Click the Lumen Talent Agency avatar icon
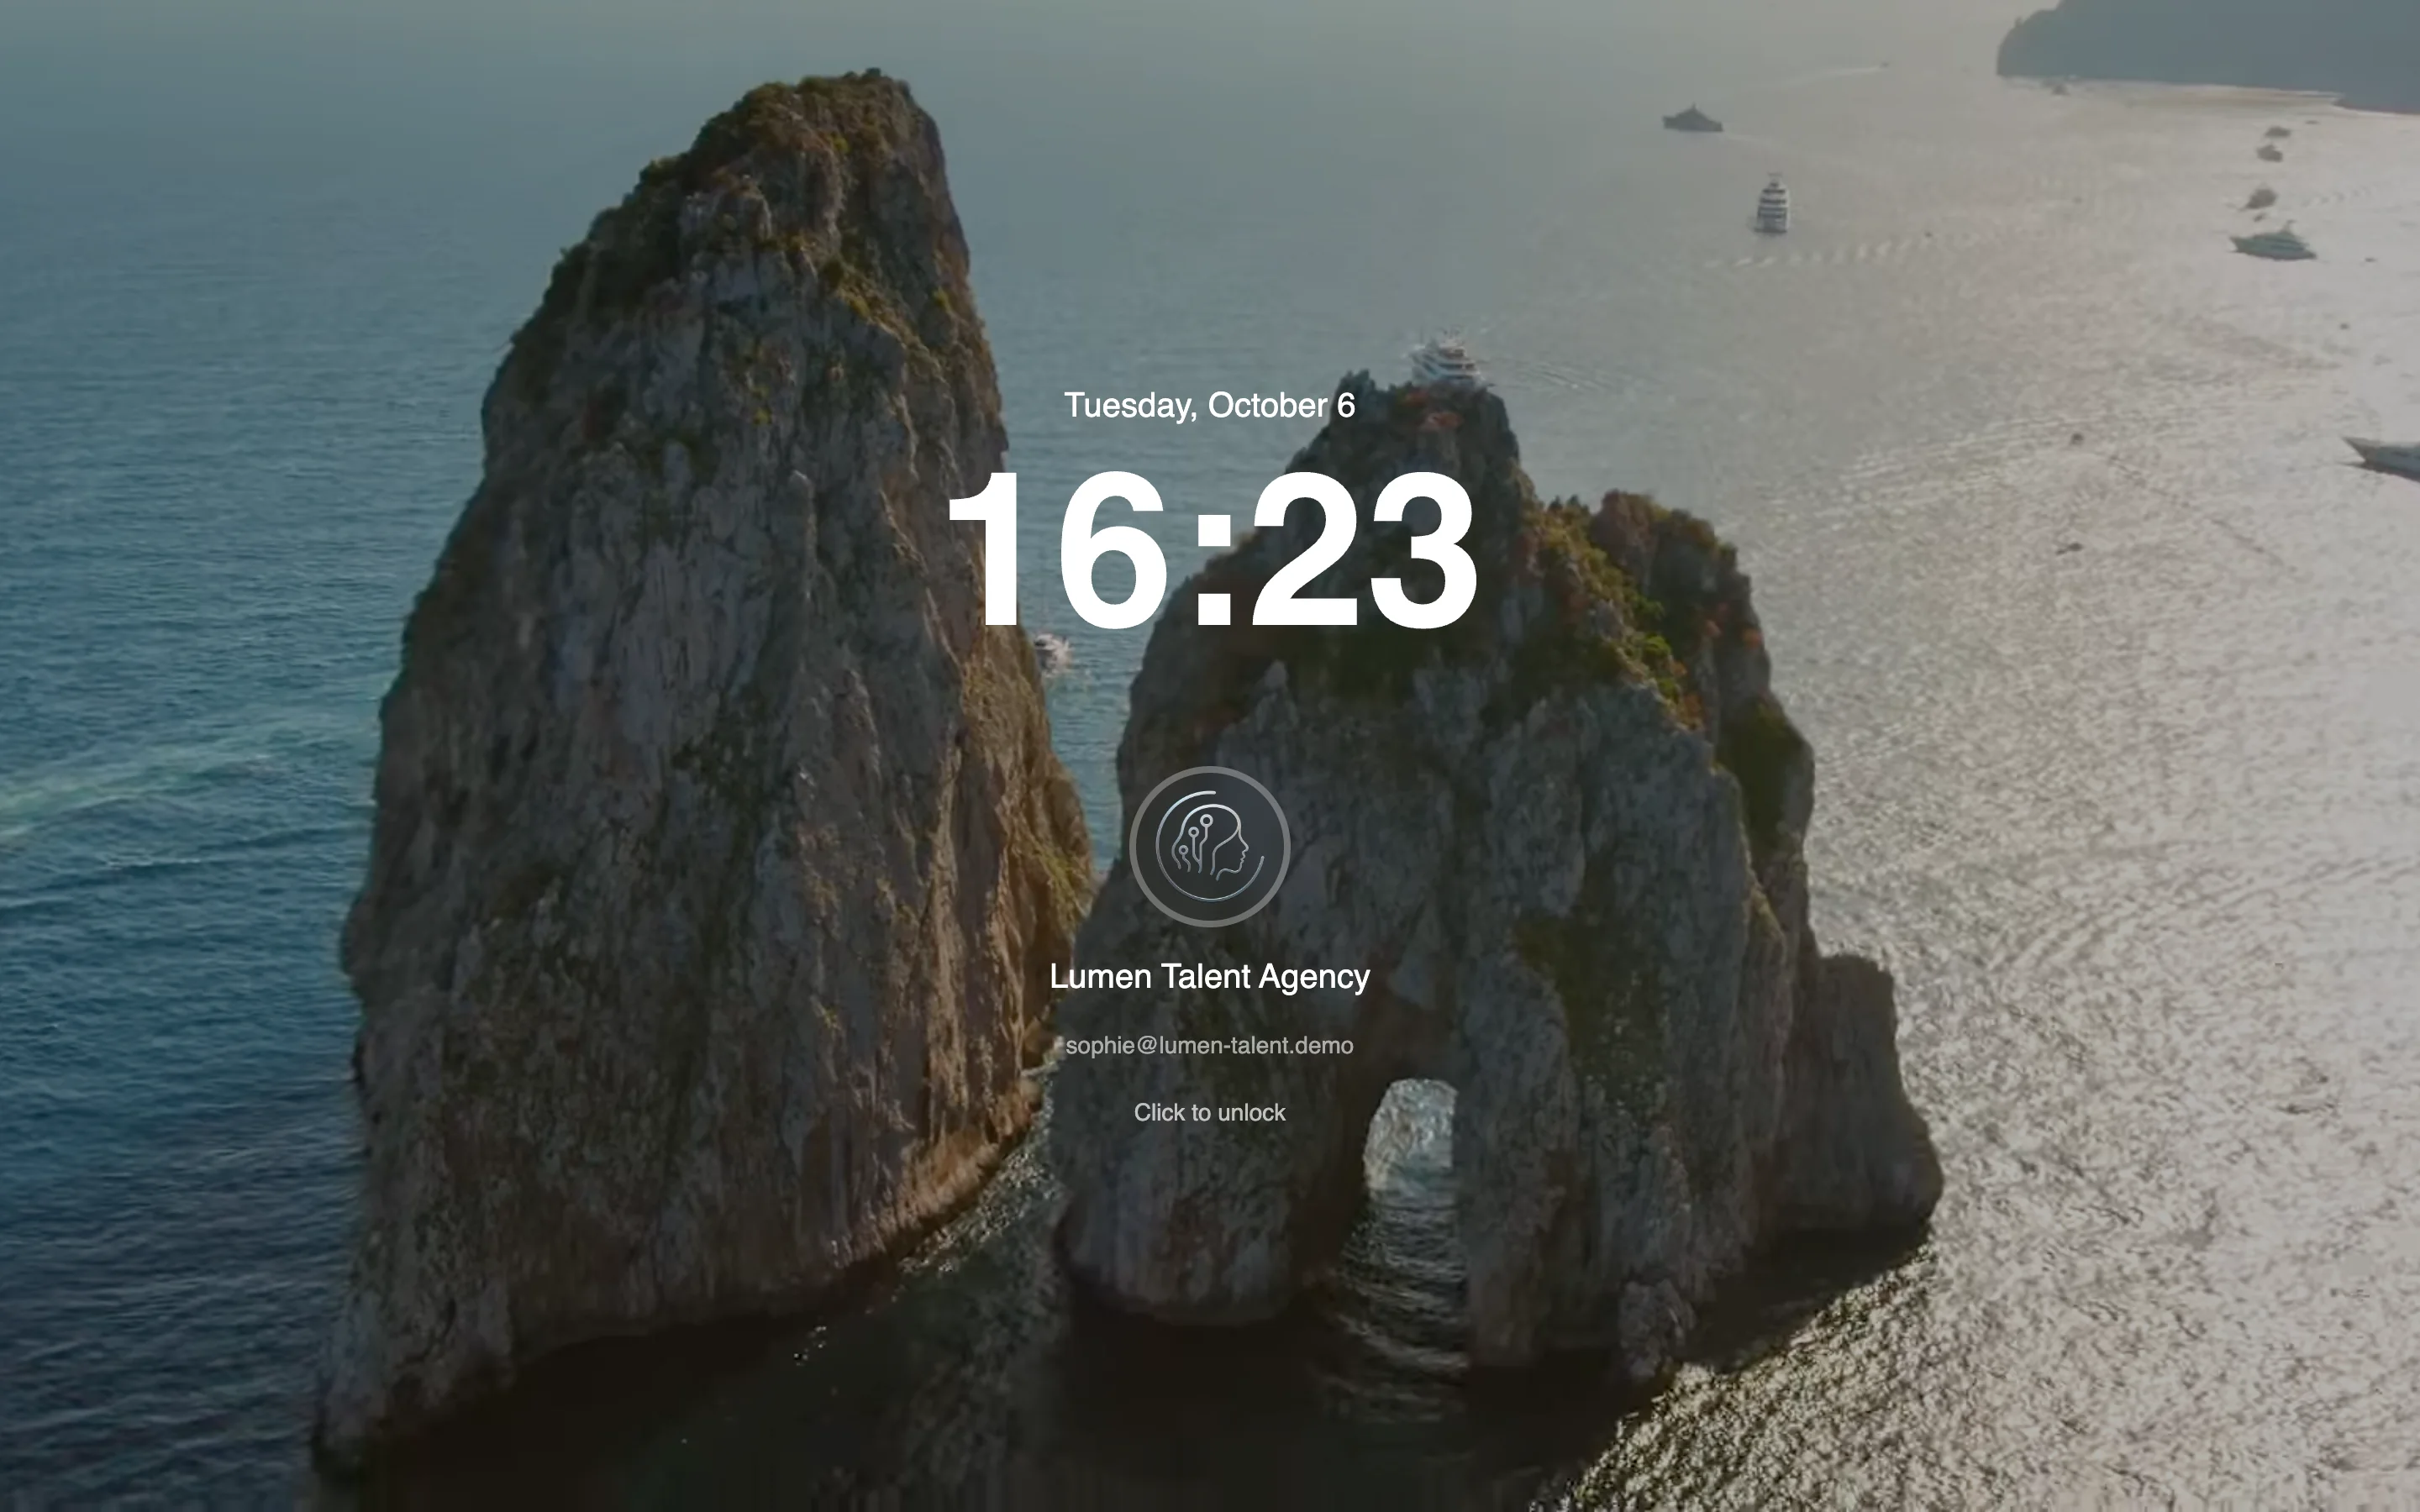The image size is (2420, 1512). tap(1209, 846)
